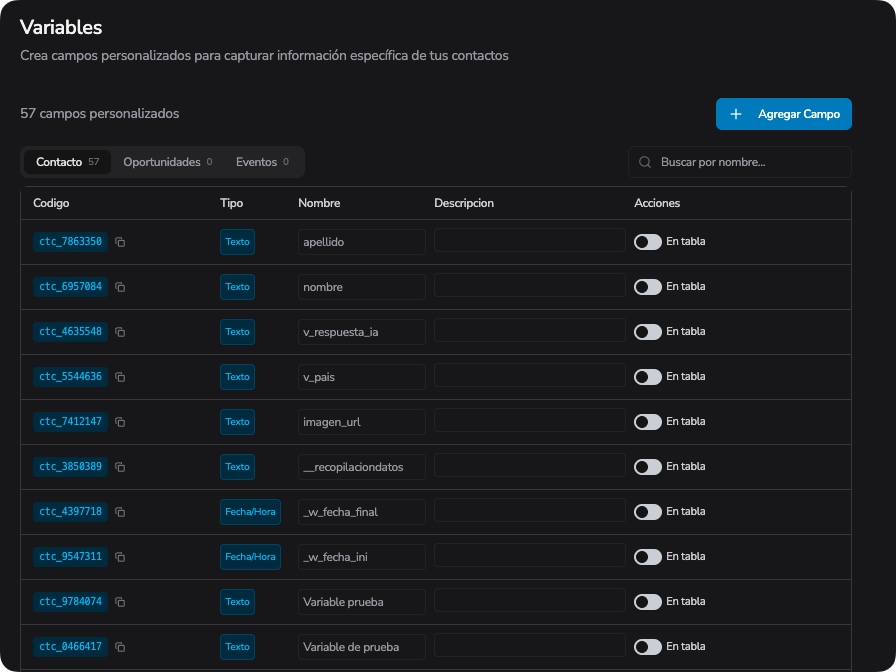
Task: Click code badge ctc_7412147
Action: tap(70, 422)
